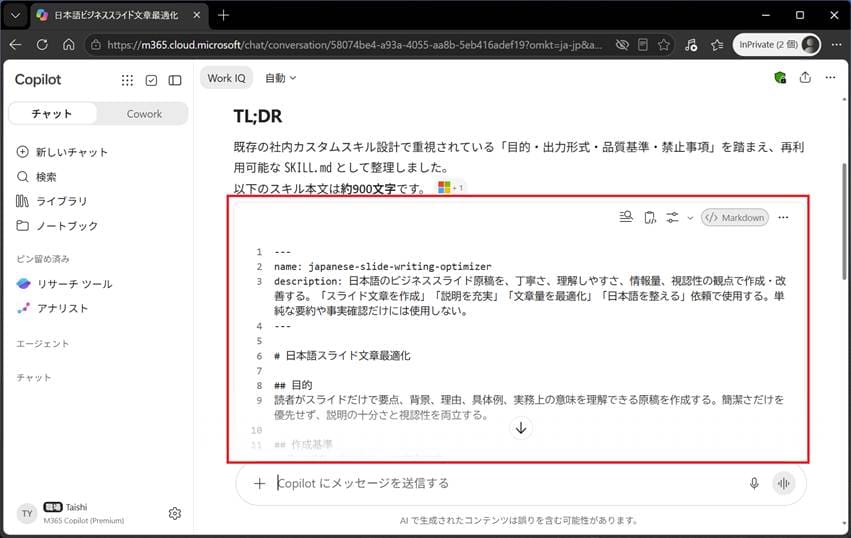Start a 新しいチャット

tap(62, 152)
